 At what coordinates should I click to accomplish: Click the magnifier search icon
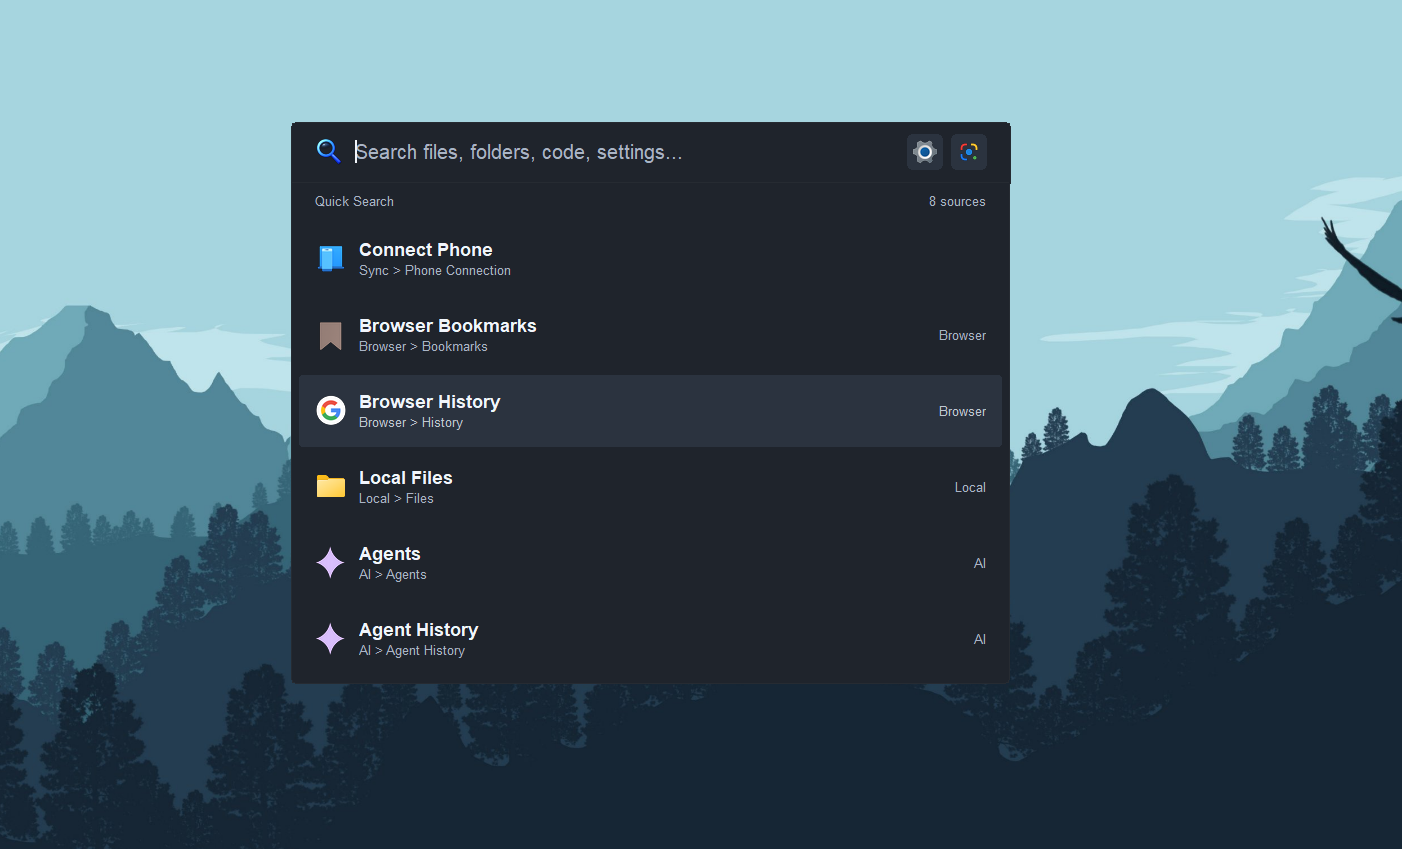pos(328,151)
